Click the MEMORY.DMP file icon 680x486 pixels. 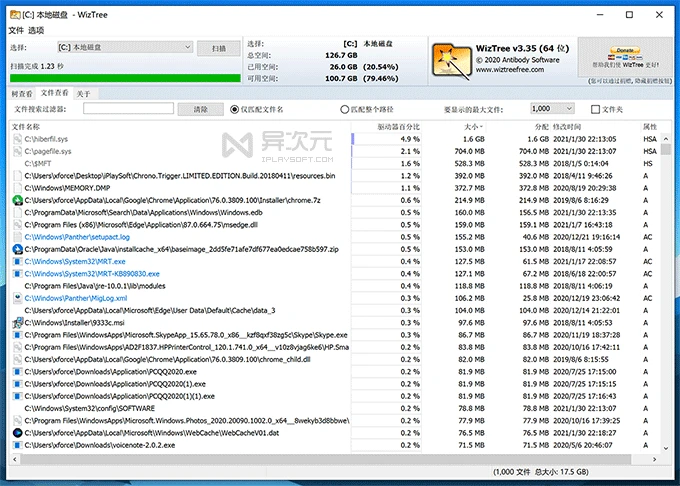point(17,188)
